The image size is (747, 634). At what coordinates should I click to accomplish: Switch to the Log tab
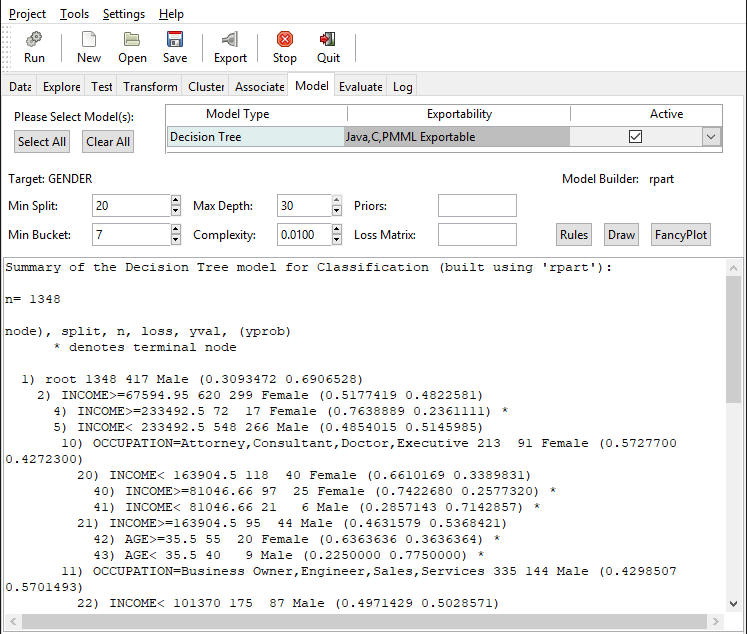pyautogui.click(x=403, y=87)
